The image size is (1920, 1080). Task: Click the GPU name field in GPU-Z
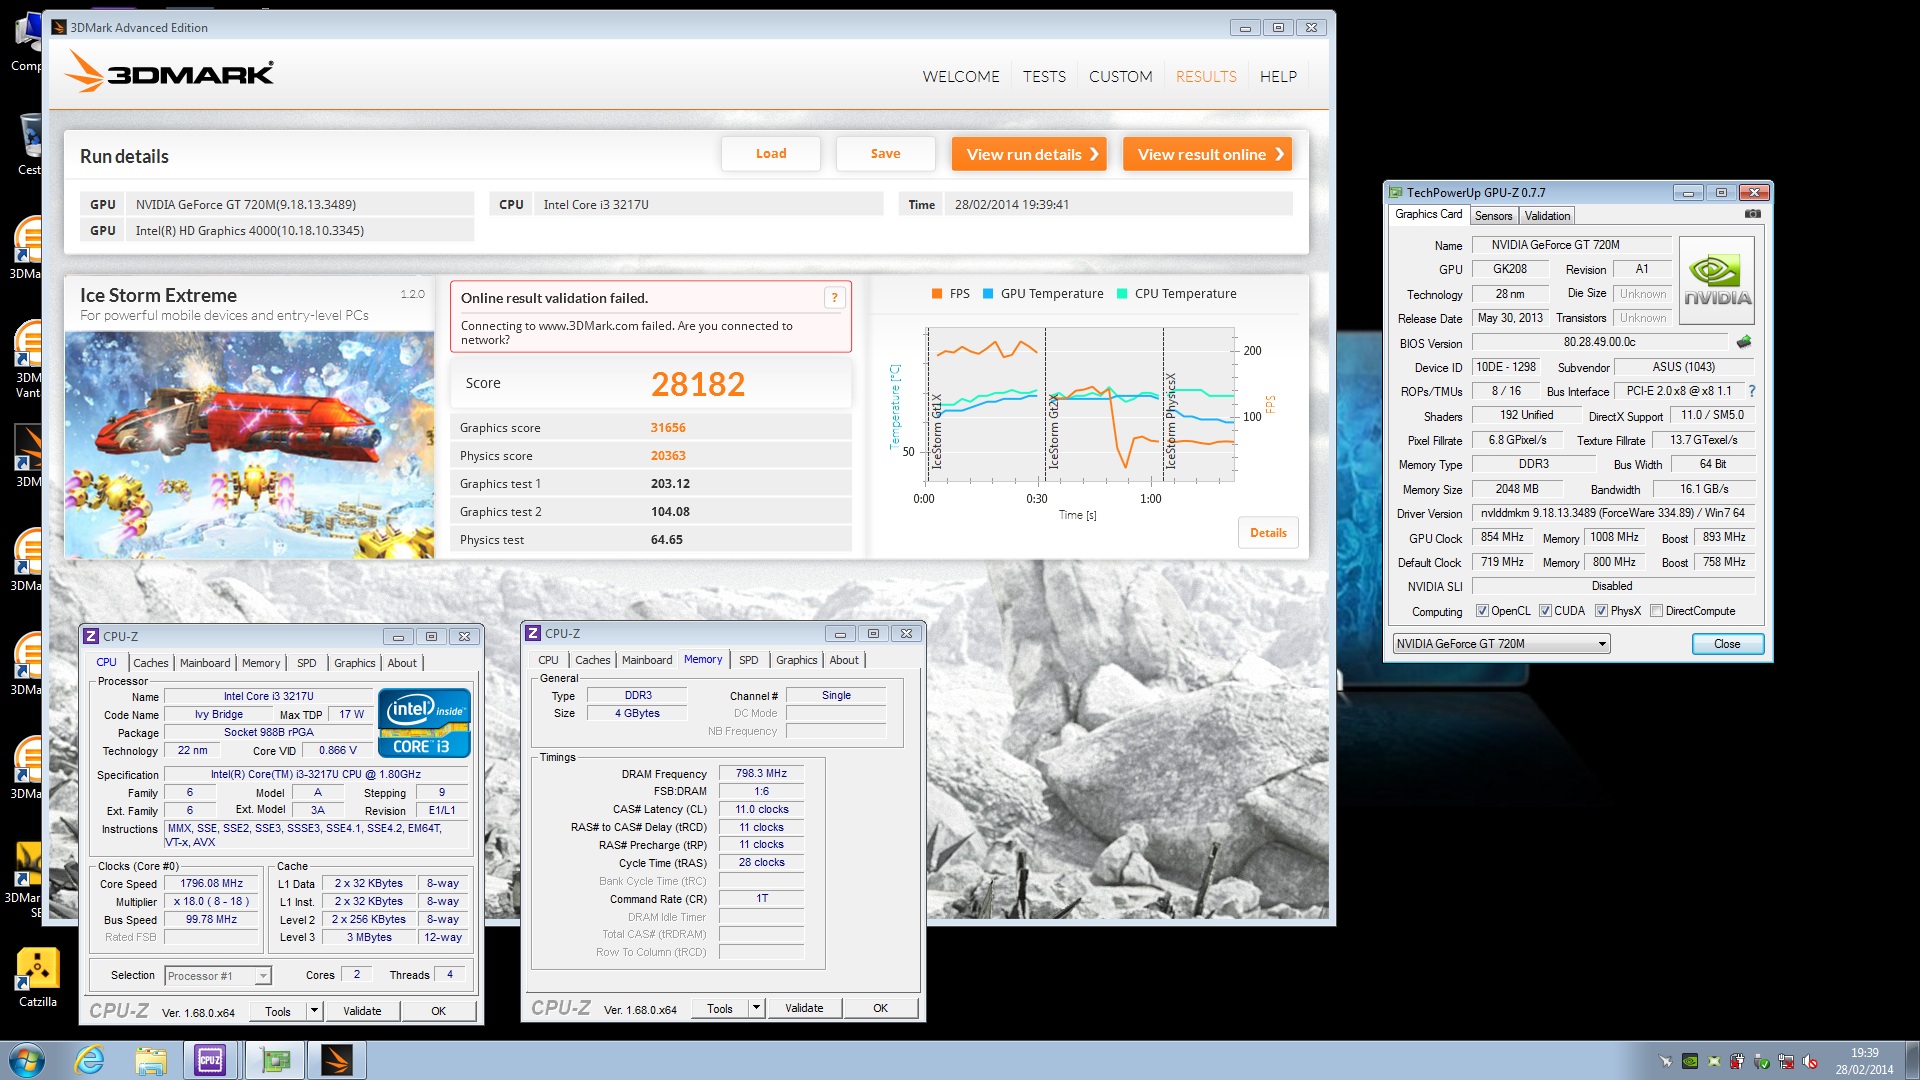1571,245
